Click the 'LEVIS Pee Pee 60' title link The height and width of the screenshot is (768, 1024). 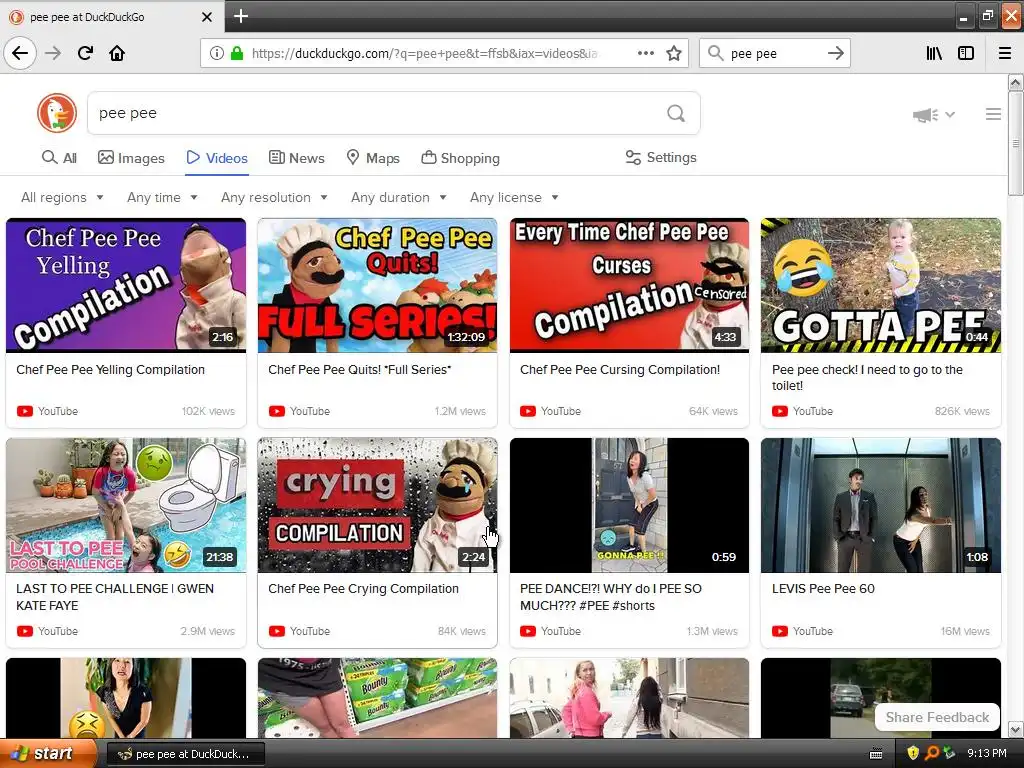[823, 589]
